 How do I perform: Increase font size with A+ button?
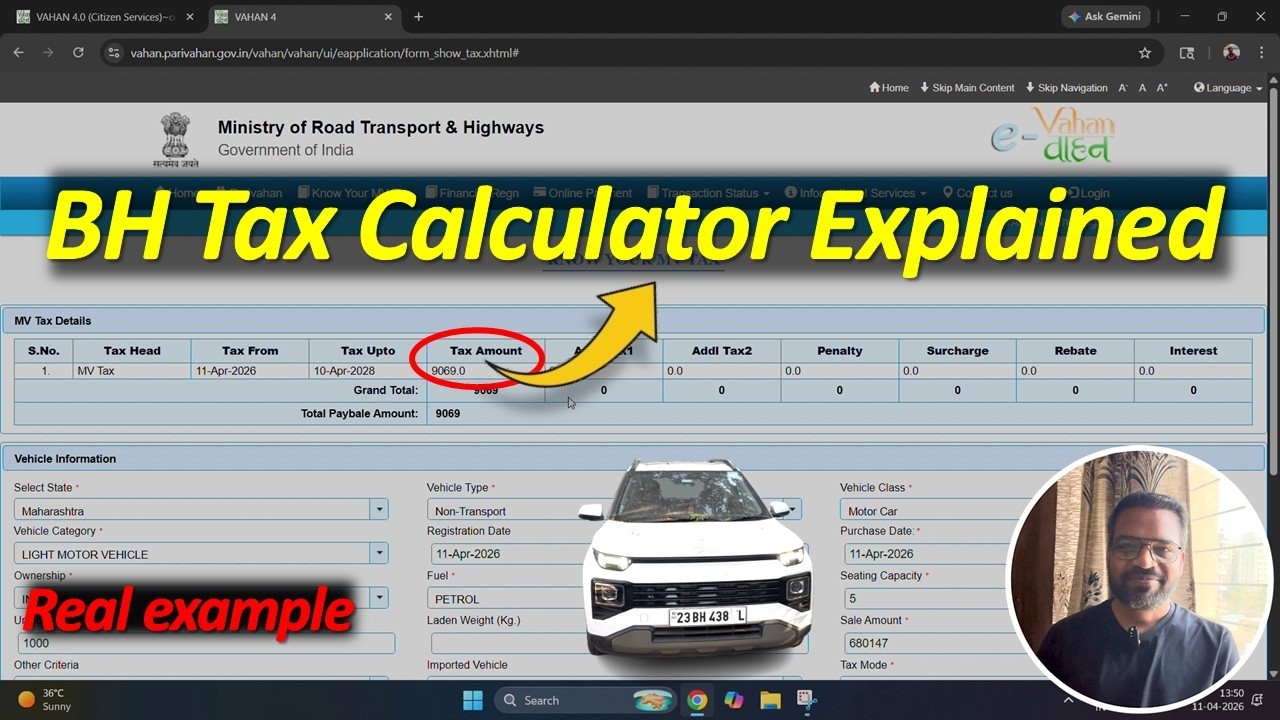click(1162, 88)
